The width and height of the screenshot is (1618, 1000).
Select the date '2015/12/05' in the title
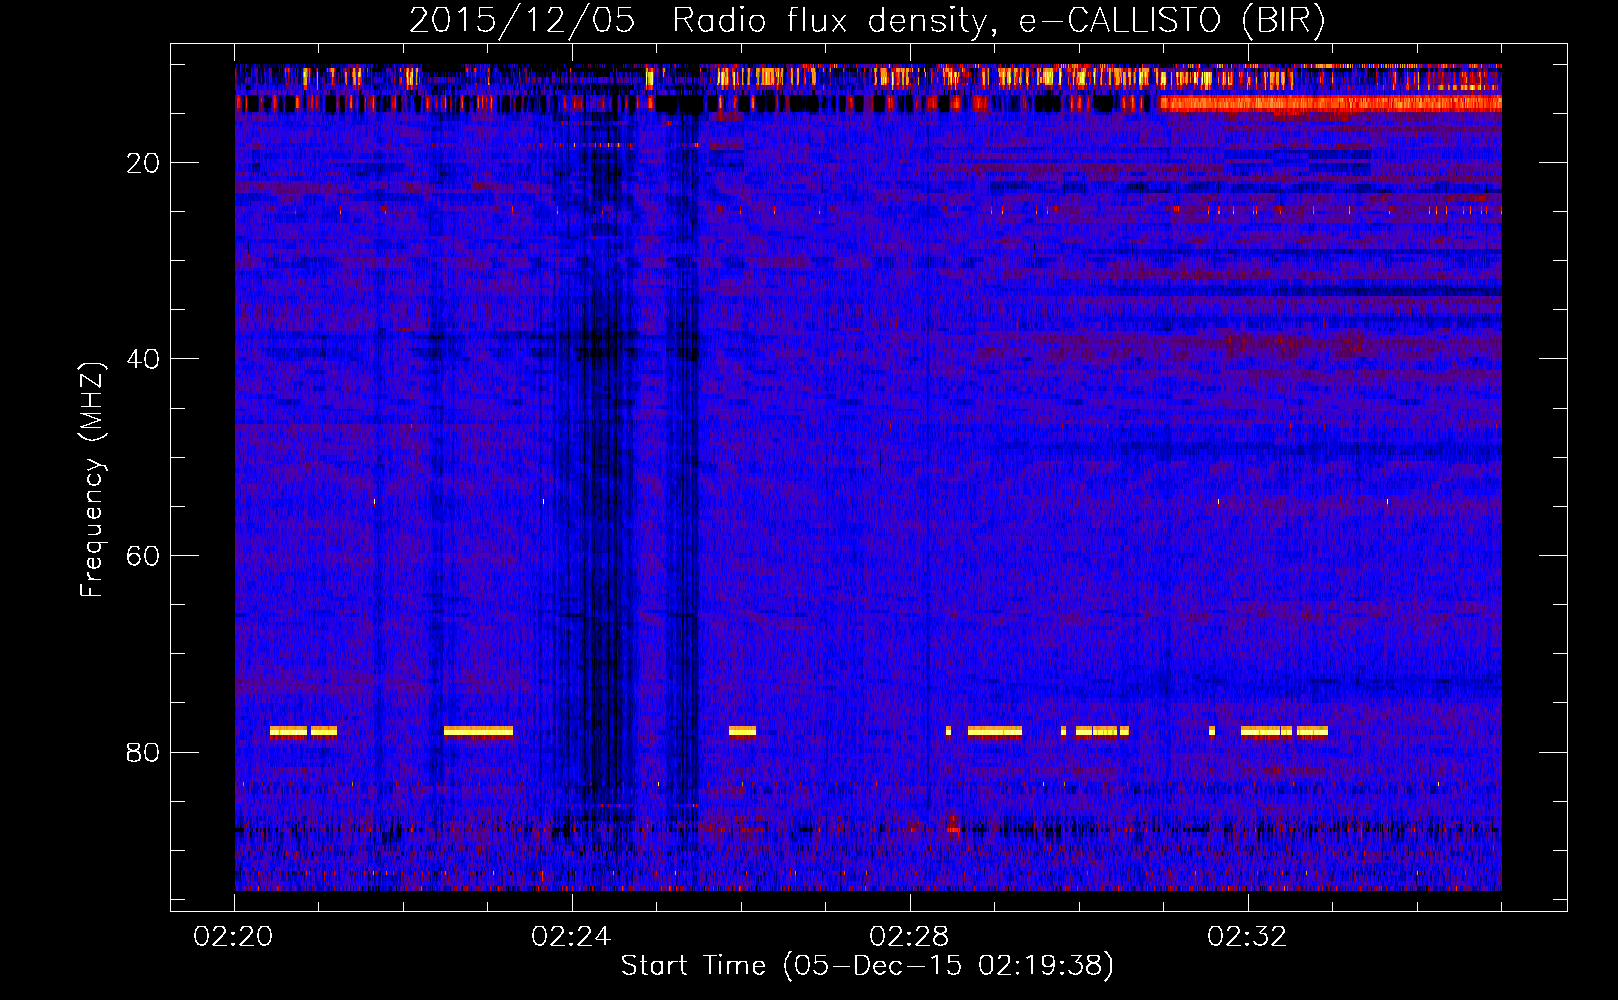point(522,20)
